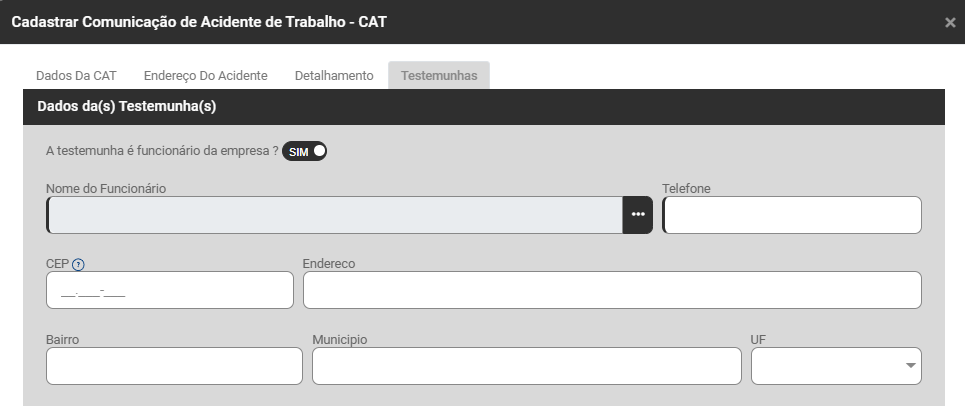Viewport: 965px width, 406px height.
Task: Focus the Telefone input field
Action: [x=791, y=215]
